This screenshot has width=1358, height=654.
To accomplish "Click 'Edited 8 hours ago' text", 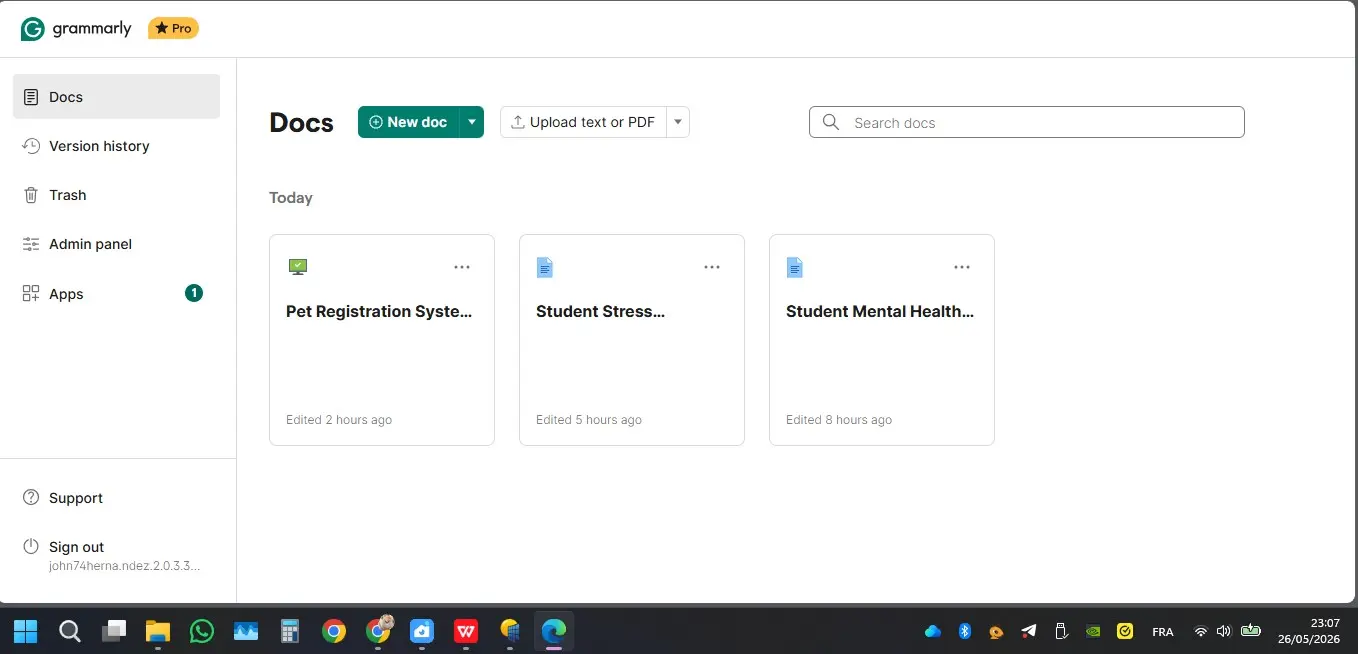I will (839, 420).
